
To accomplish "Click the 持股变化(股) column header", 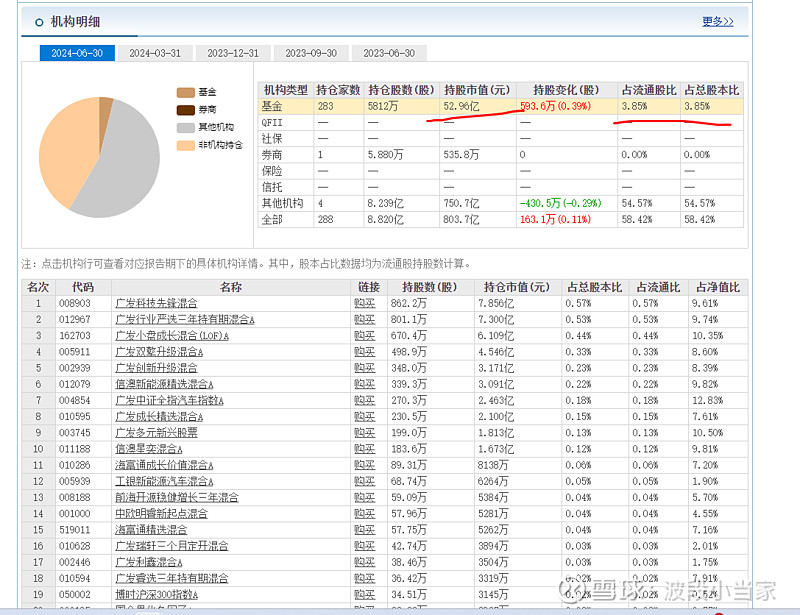I will click(x=566, y=90).
